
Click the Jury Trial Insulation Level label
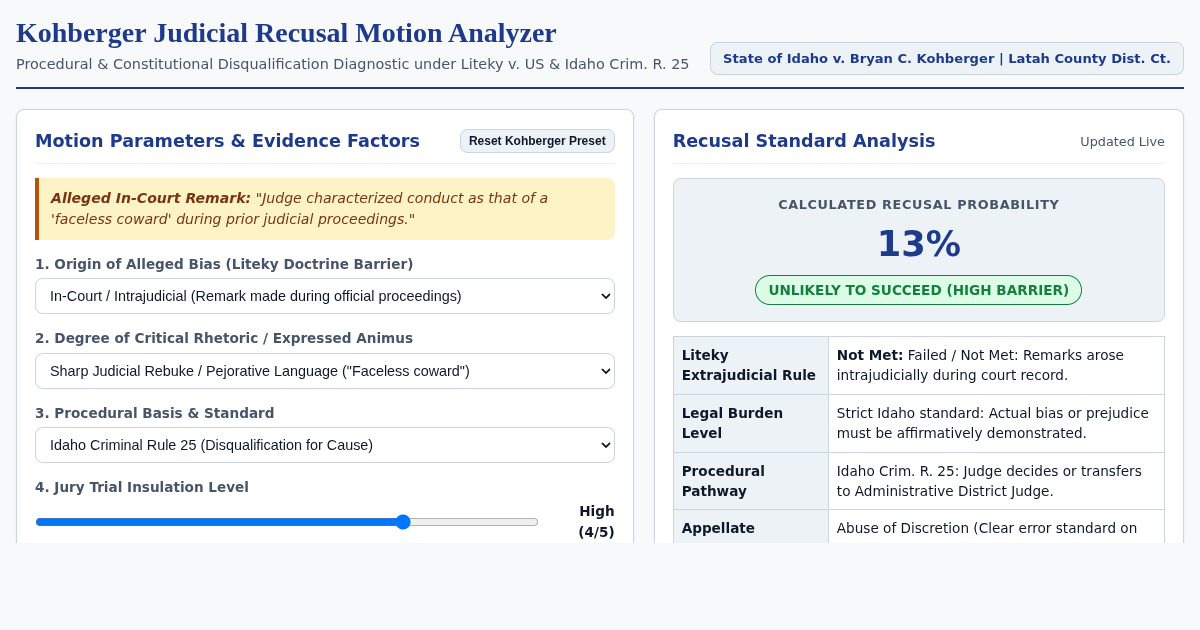tap(142, 487)
